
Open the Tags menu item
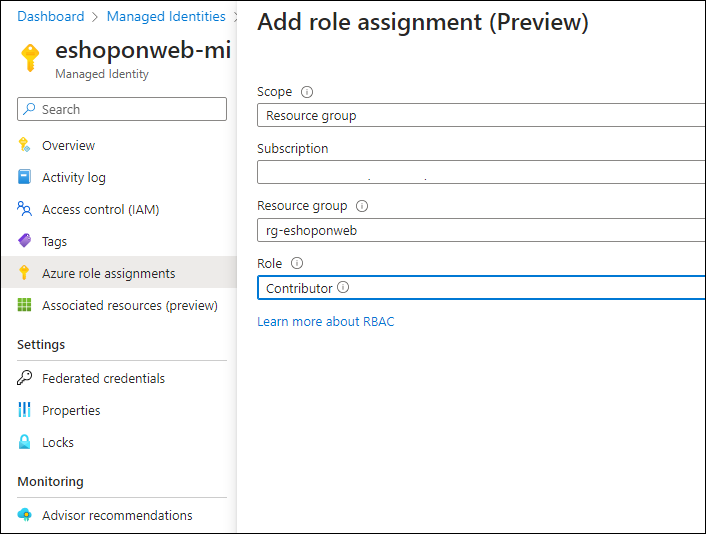pyautogui.click(x=119, y=241)
